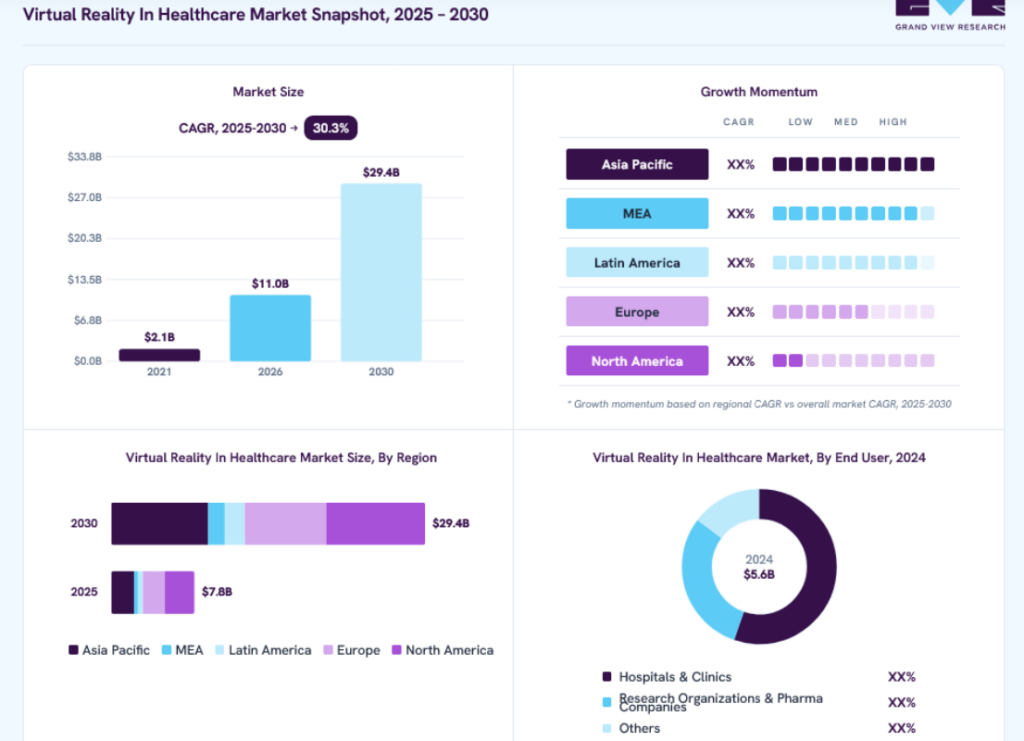1024x741 pixels.
Task: Click MEA legend swatch
Action: [x=167, y=650]
